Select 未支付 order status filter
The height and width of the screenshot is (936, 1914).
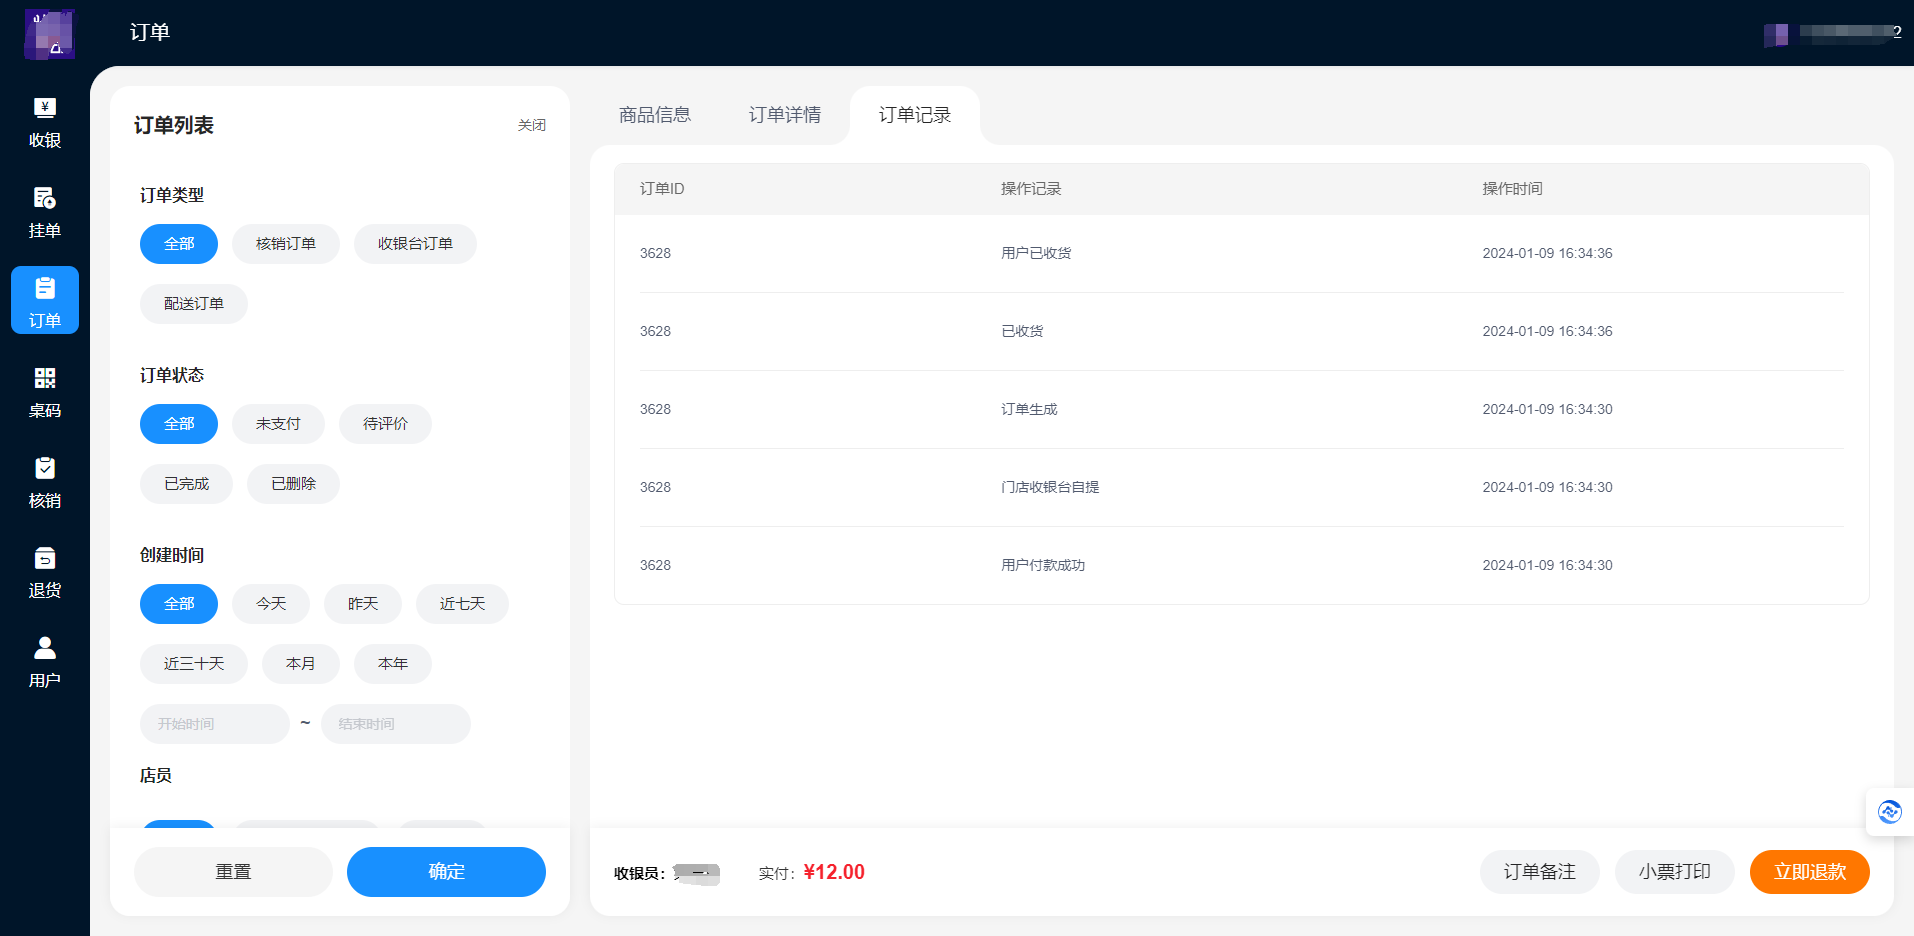278,424
